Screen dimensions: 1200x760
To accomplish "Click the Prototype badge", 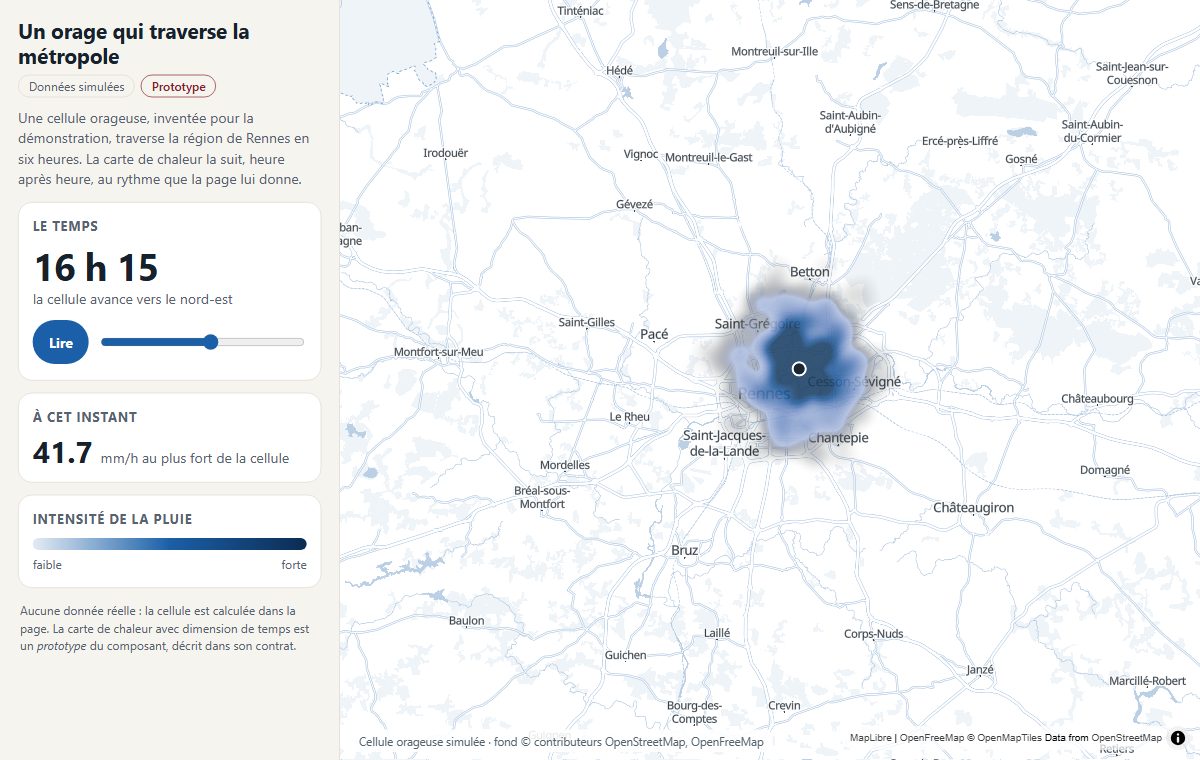I will tap(179, 87).
